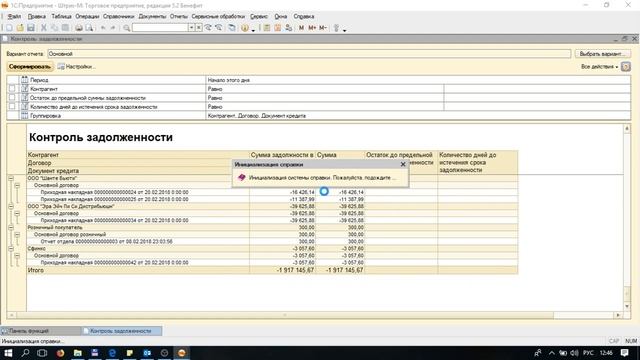Image resolution: width=640 pixels, height=360 pixels.
Task: Click the Calculator toolbar icon
Action: (x=267, y=28)
